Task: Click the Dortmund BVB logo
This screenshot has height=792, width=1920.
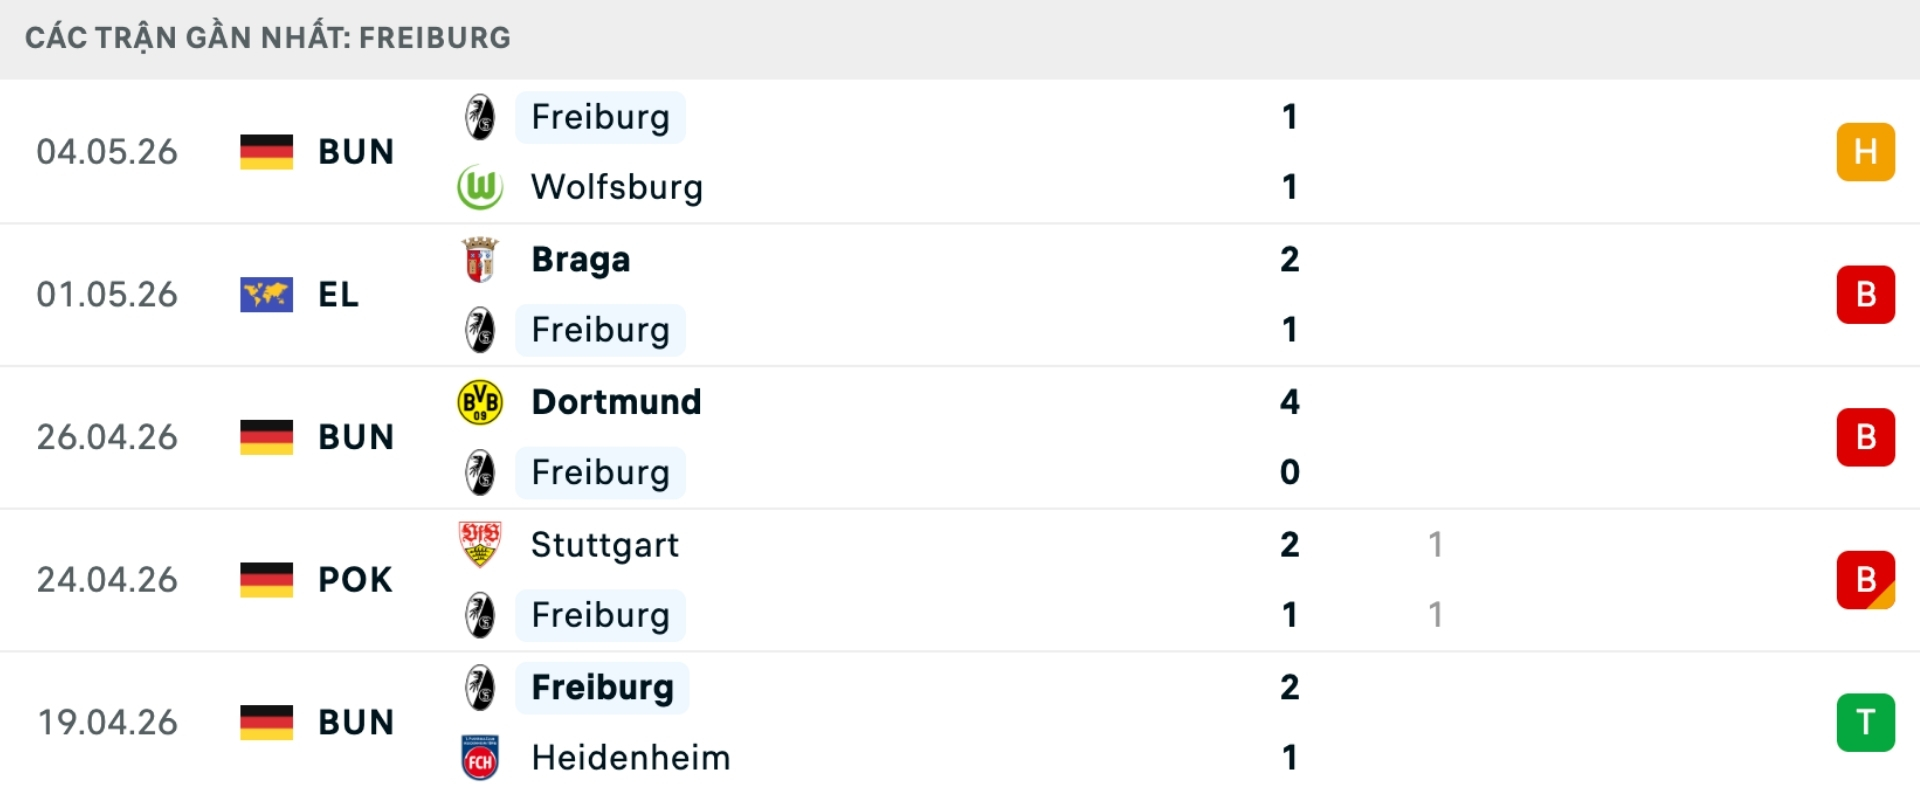Action: click(x=480, y=402)
